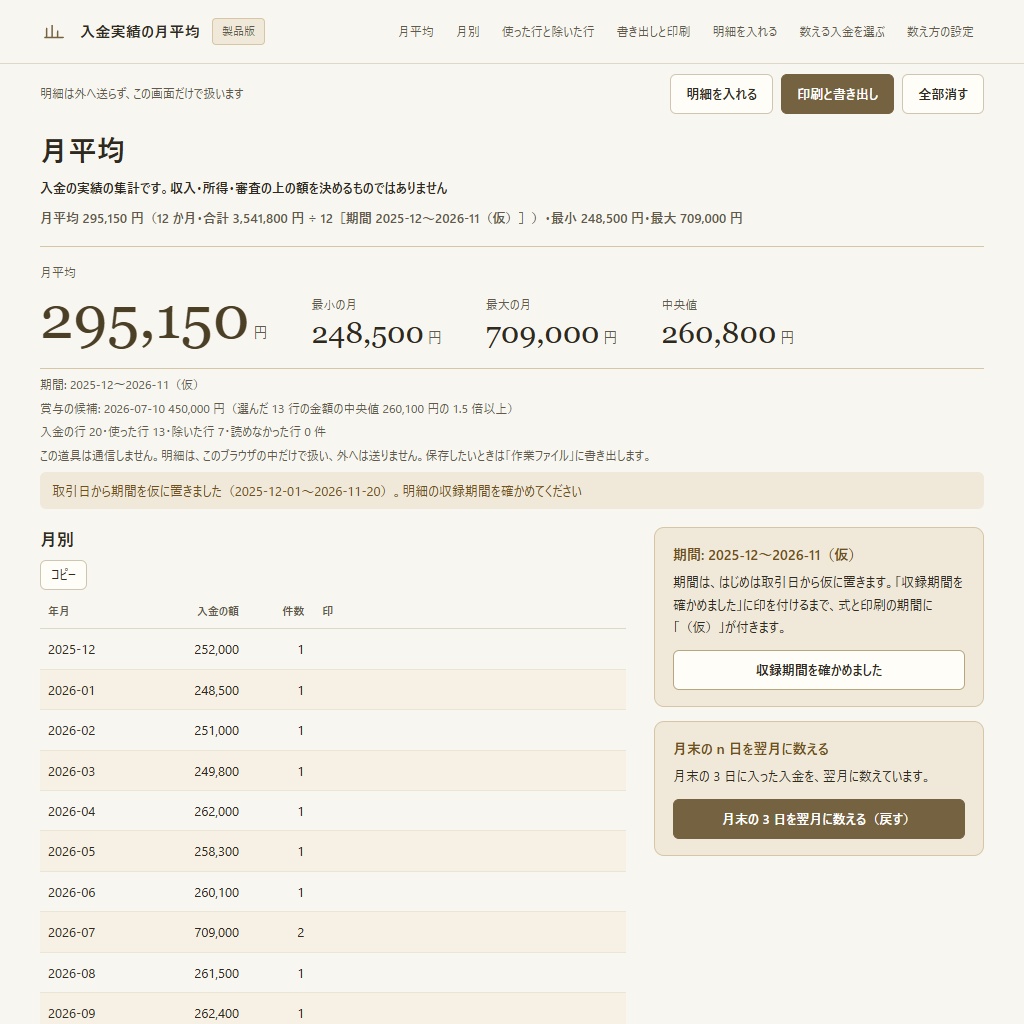Viewport: 1024px width, 1024px height.
Task: Go to 書き出しと印刷 section
Action: (x=653, y=31)
